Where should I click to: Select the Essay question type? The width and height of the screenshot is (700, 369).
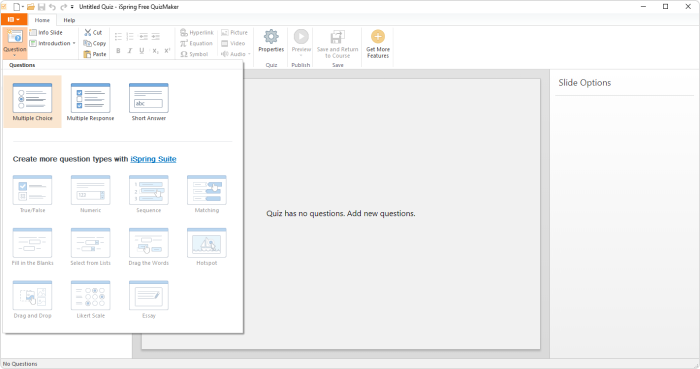(x=149, y=299)
